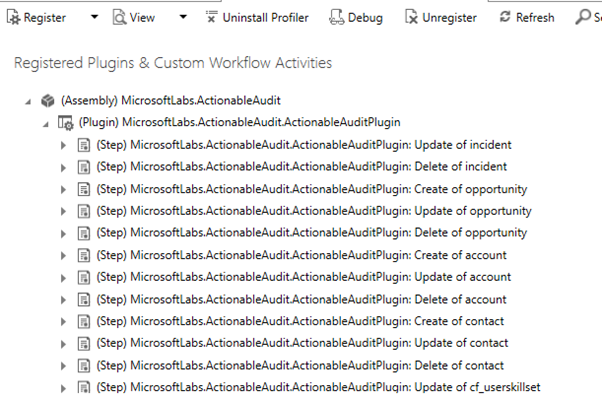Click the Register button label
The width and height of the screenshot is (602, 398).
pyautogui.click(x=45, y=18)
